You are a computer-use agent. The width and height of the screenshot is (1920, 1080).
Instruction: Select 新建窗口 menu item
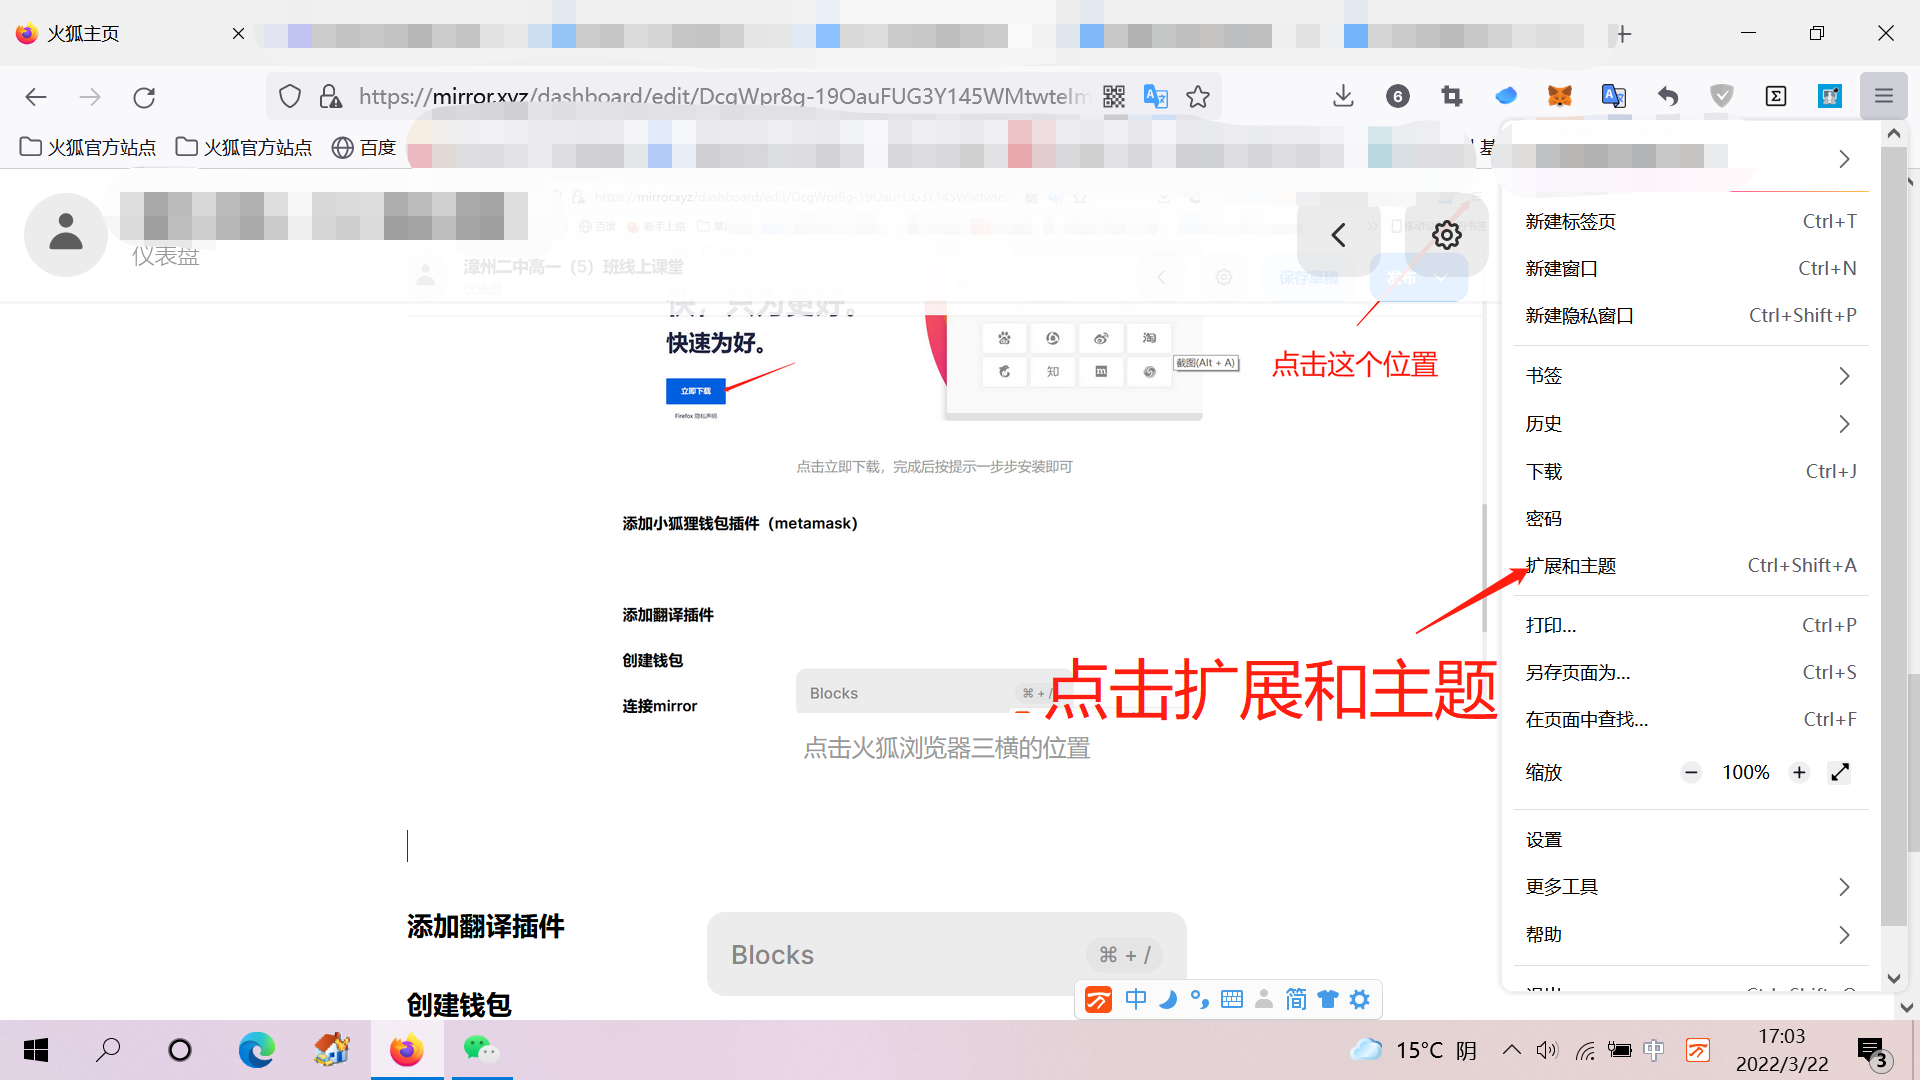coord(1690,268)
